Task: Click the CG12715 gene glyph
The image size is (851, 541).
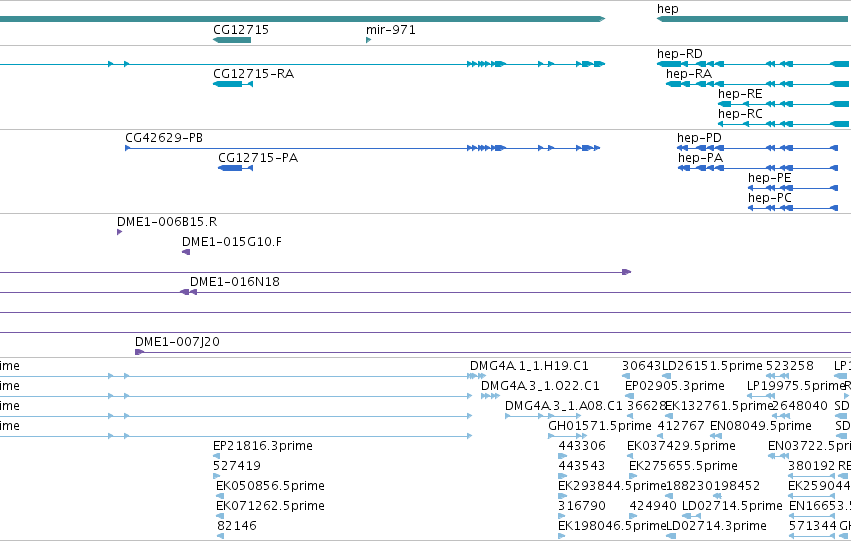Action: [232, 40]
